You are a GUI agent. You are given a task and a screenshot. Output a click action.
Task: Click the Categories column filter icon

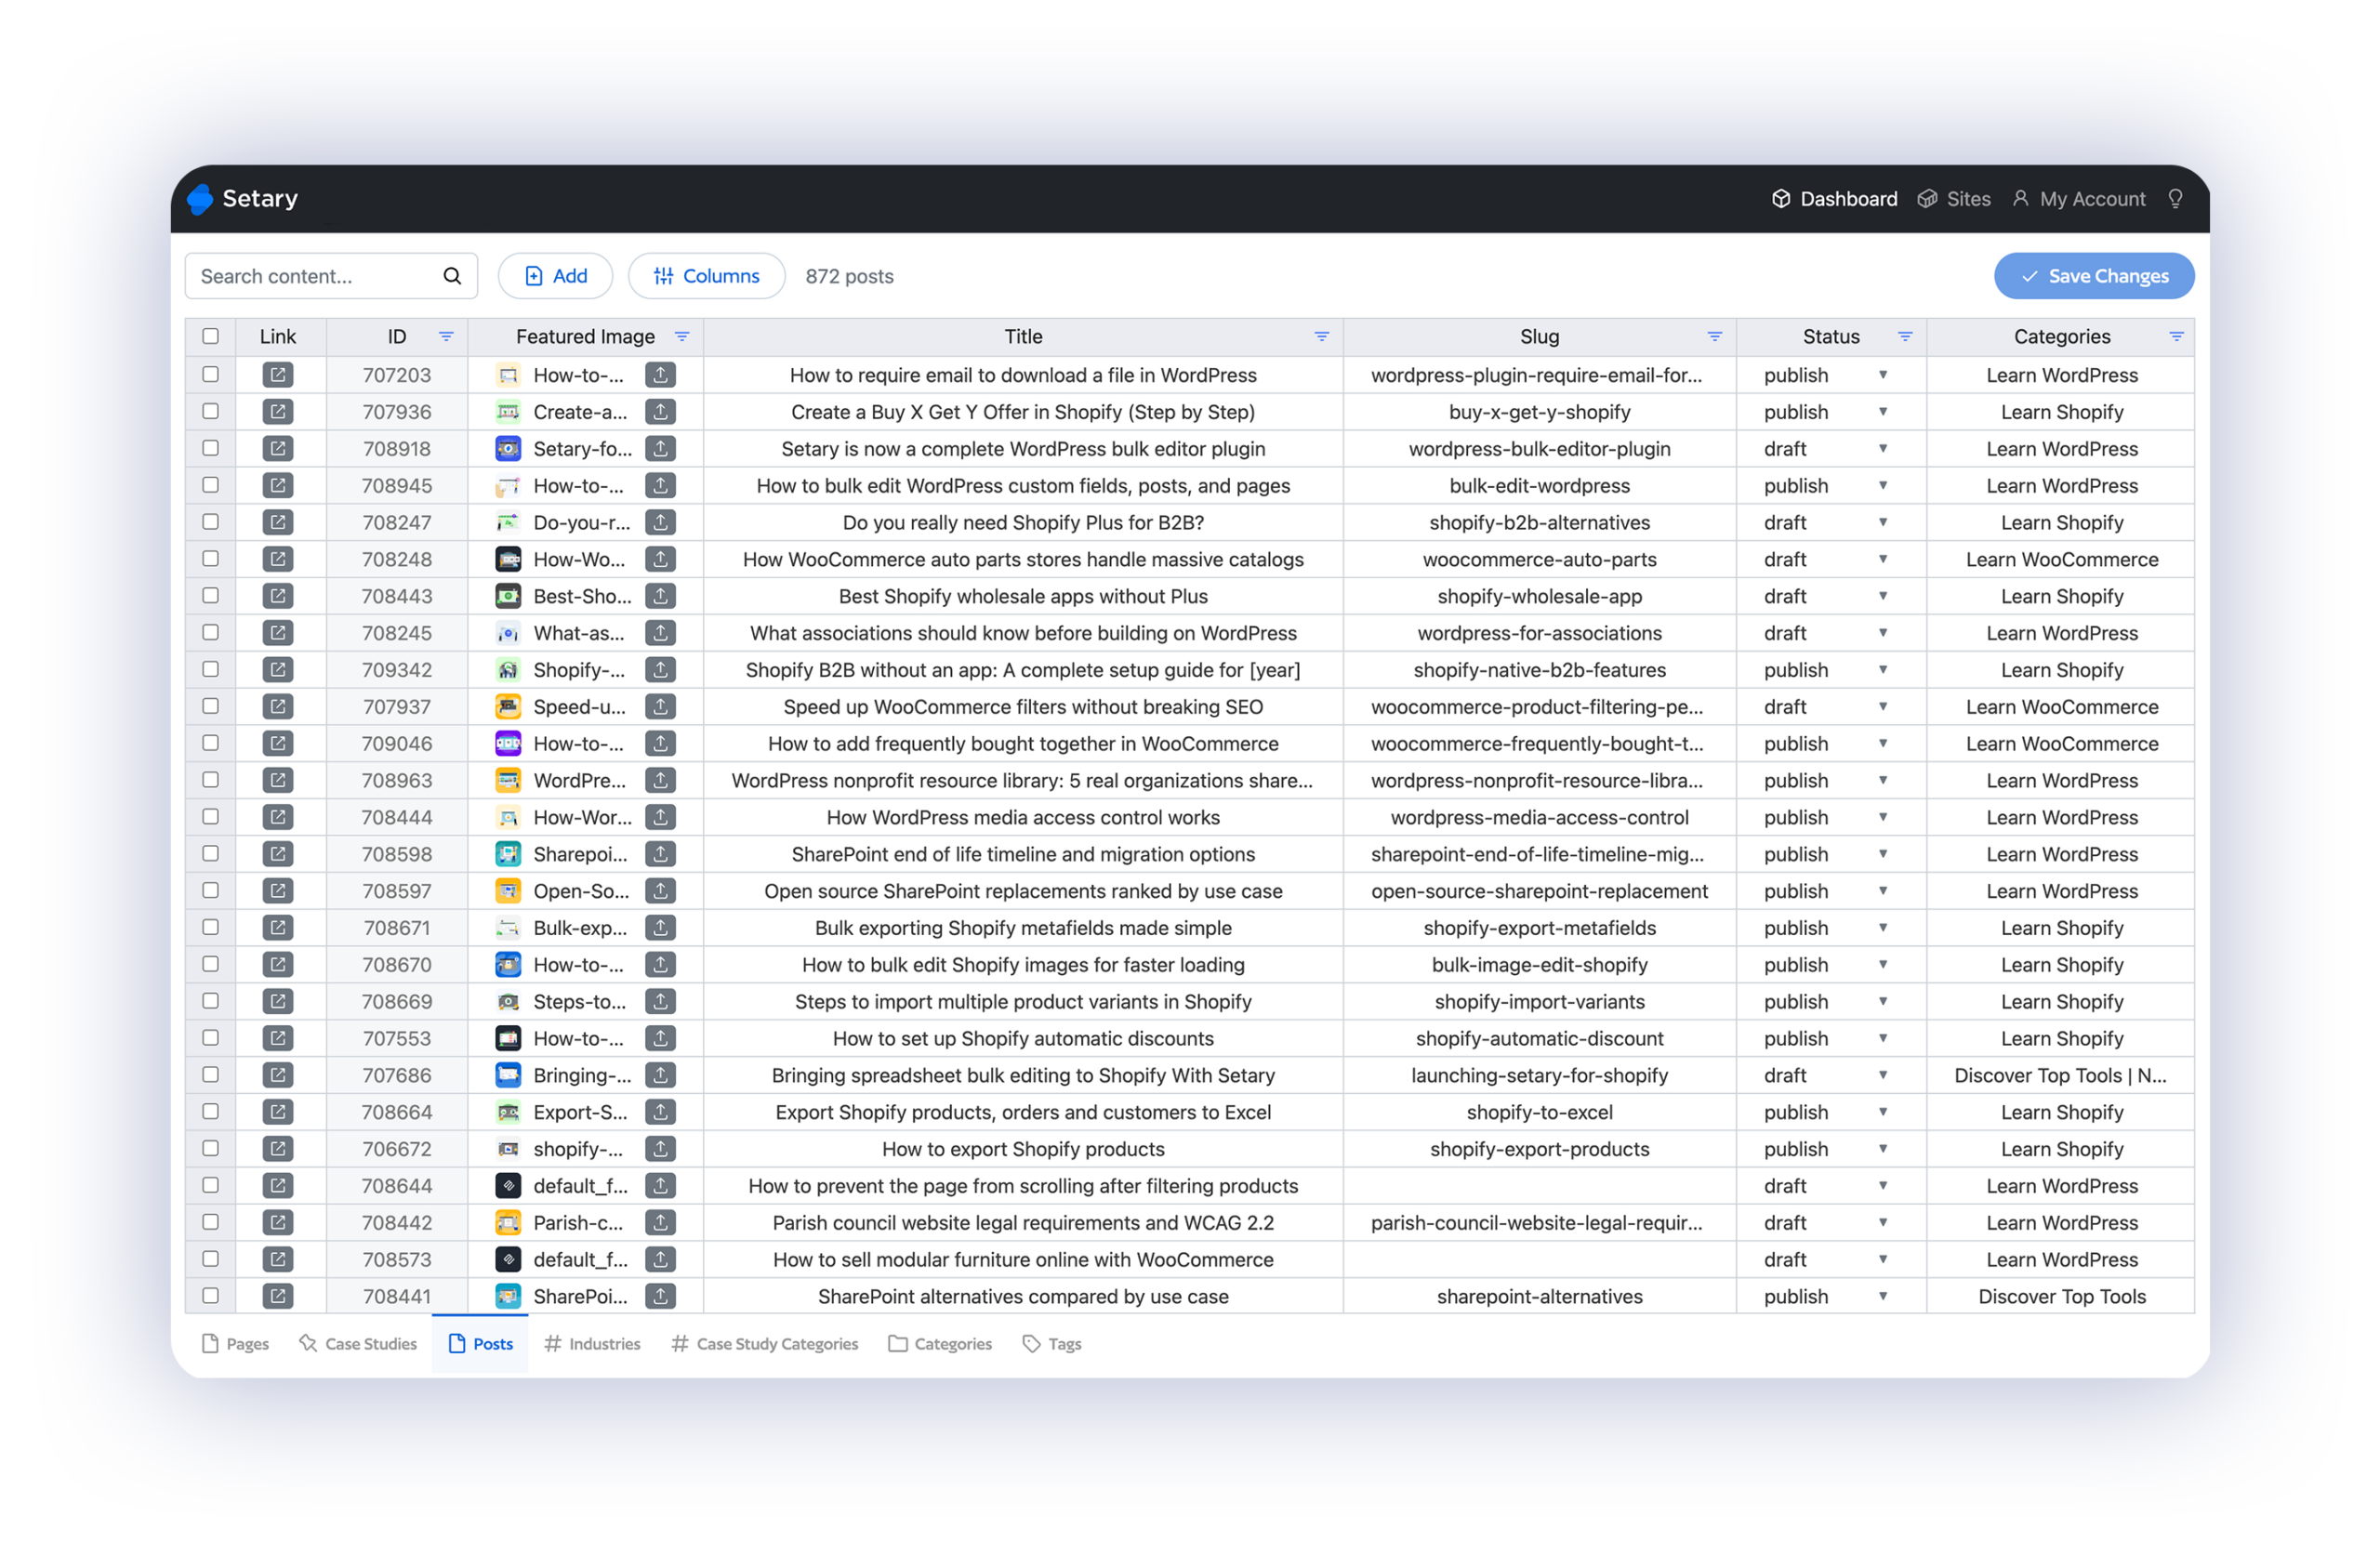(x=2176, y=337)
